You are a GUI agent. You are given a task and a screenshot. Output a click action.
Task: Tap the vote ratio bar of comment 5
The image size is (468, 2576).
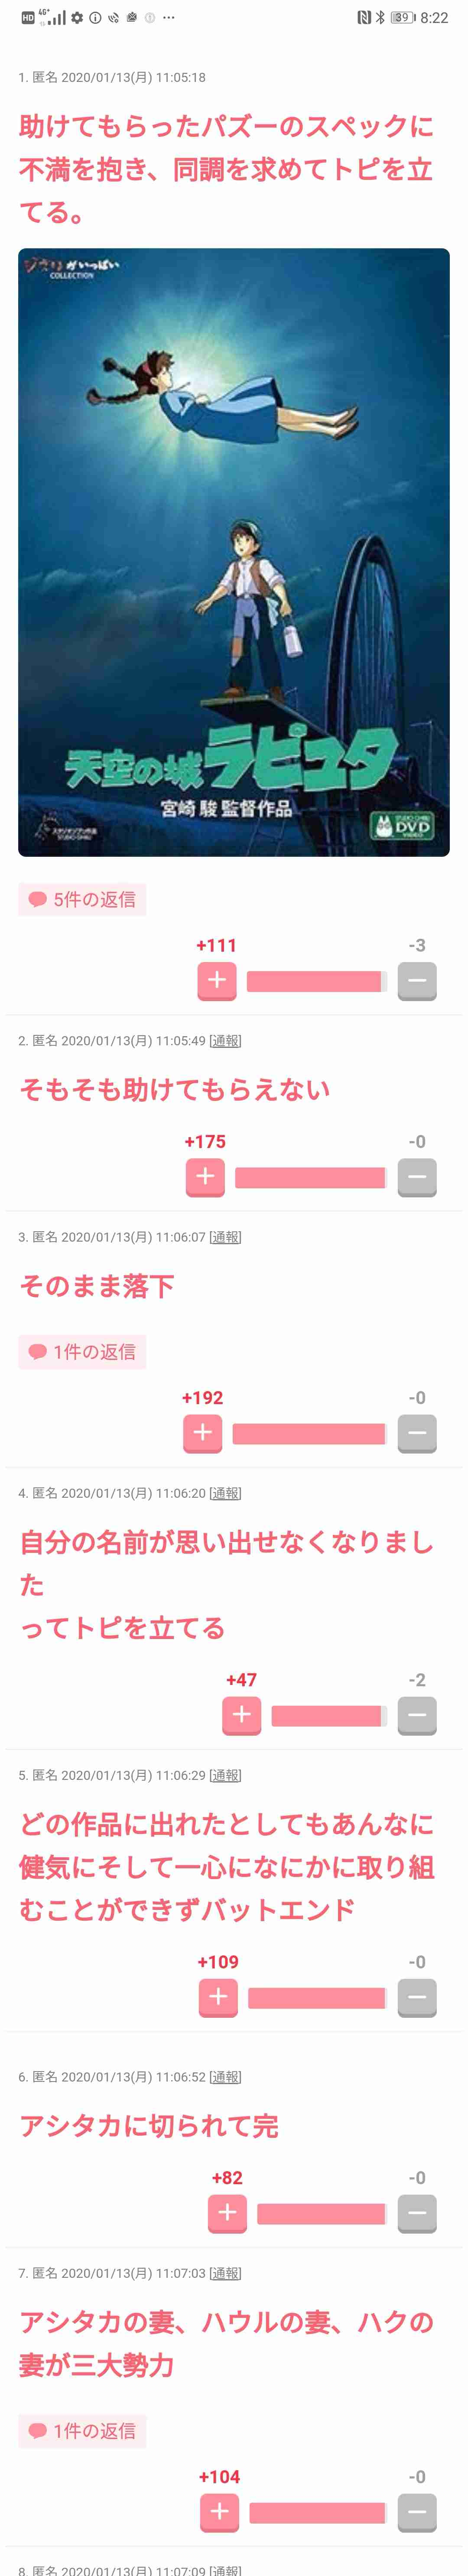click(x=317, y=1998)
